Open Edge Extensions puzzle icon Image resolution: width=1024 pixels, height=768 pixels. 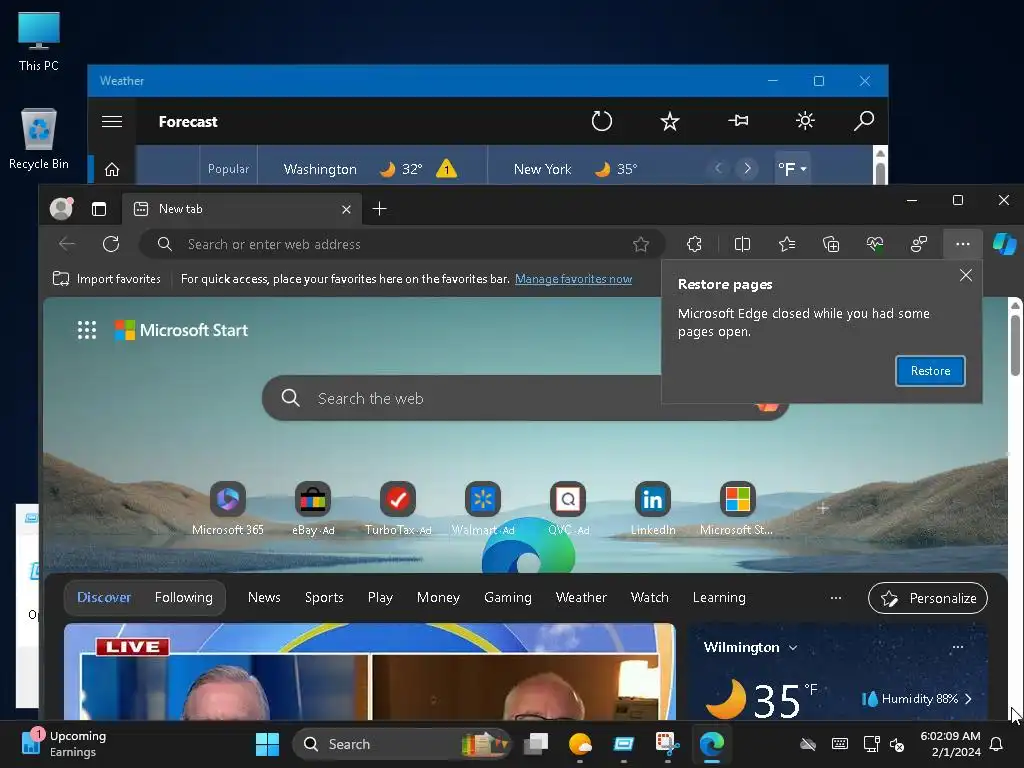694,244
